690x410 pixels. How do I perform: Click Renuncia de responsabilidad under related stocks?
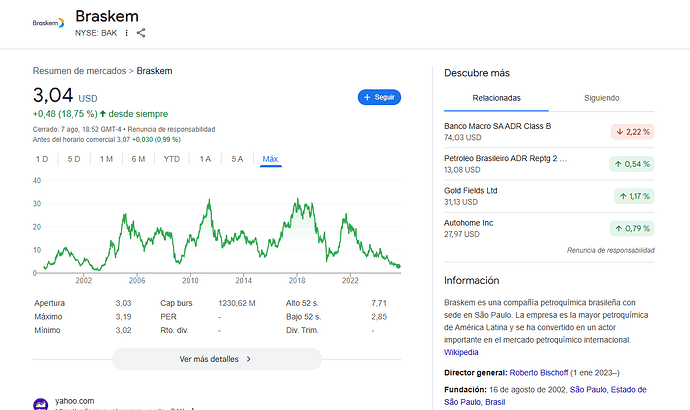(610, 250)
